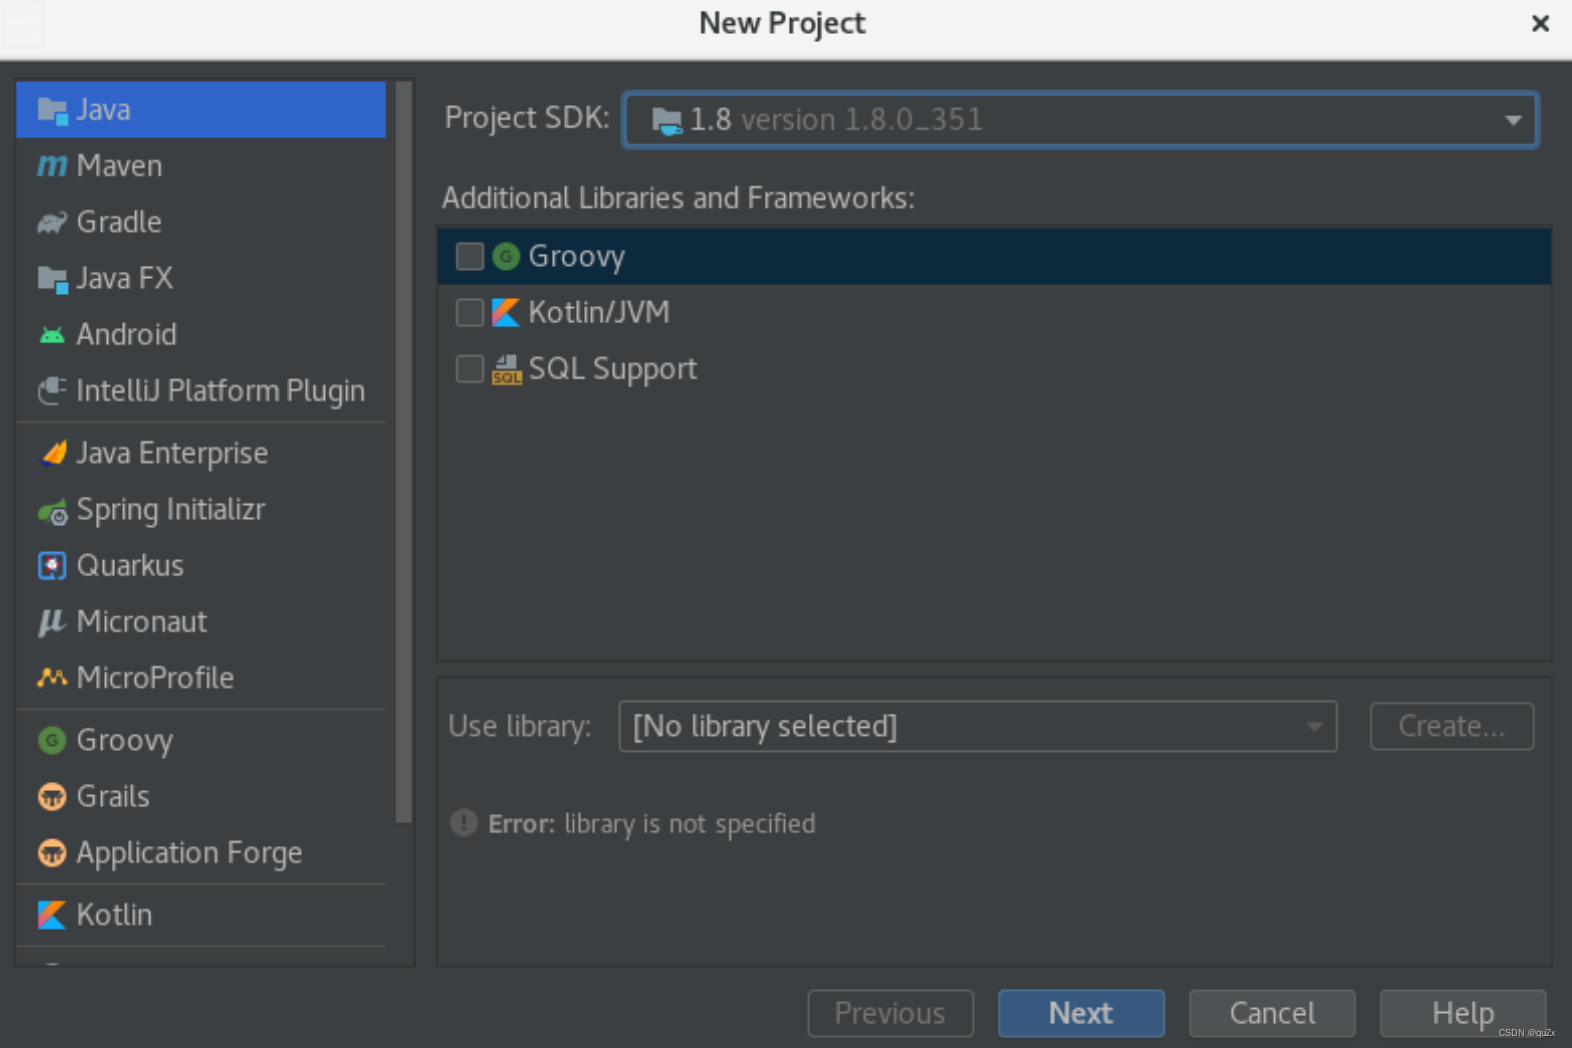Screen dimensions: 1572x1048
Task: Click the error exclamation icon
Action: tap(464, 823)
